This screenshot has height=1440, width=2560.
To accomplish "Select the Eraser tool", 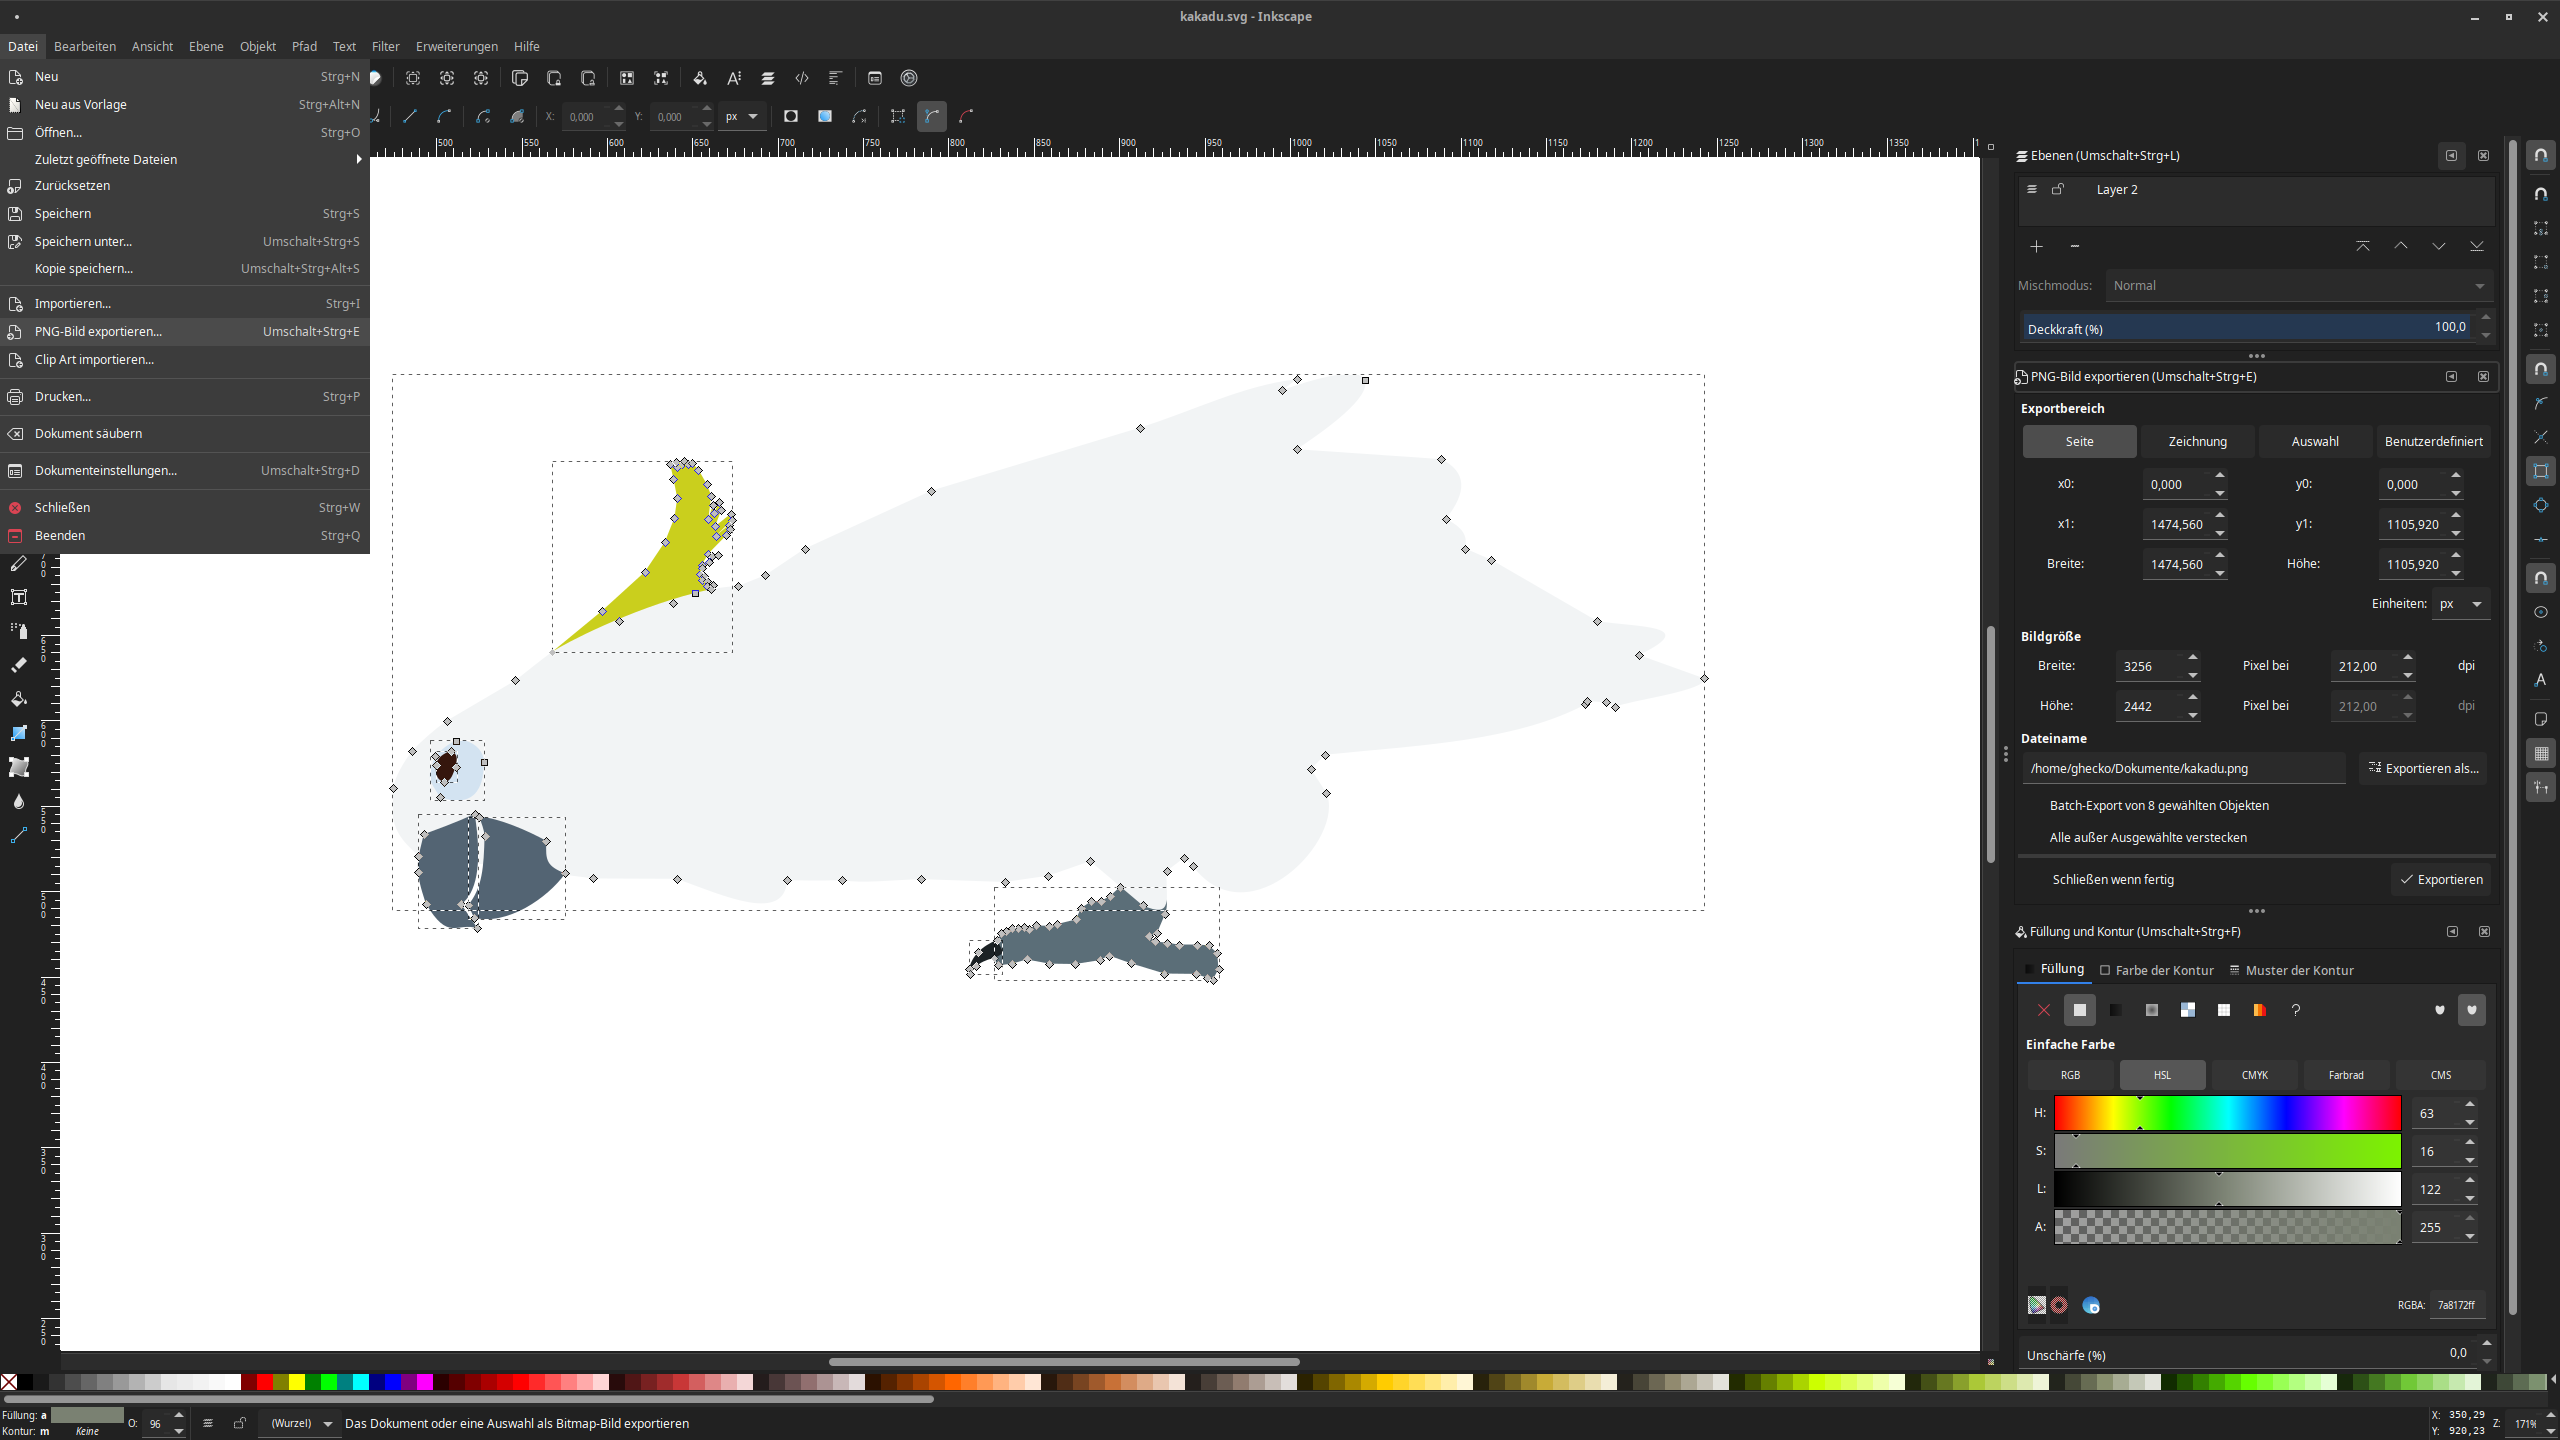I will 18,665.
